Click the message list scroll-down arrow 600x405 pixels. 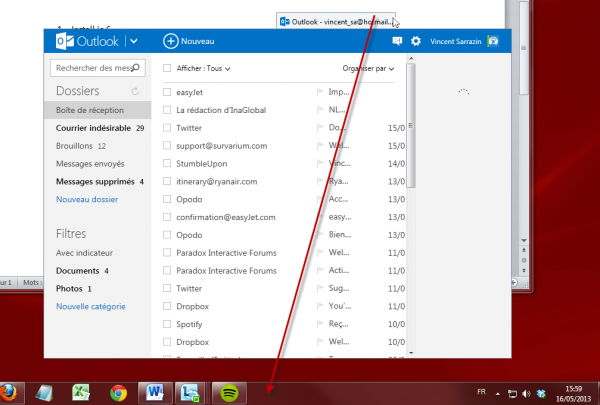click(411, 353)
